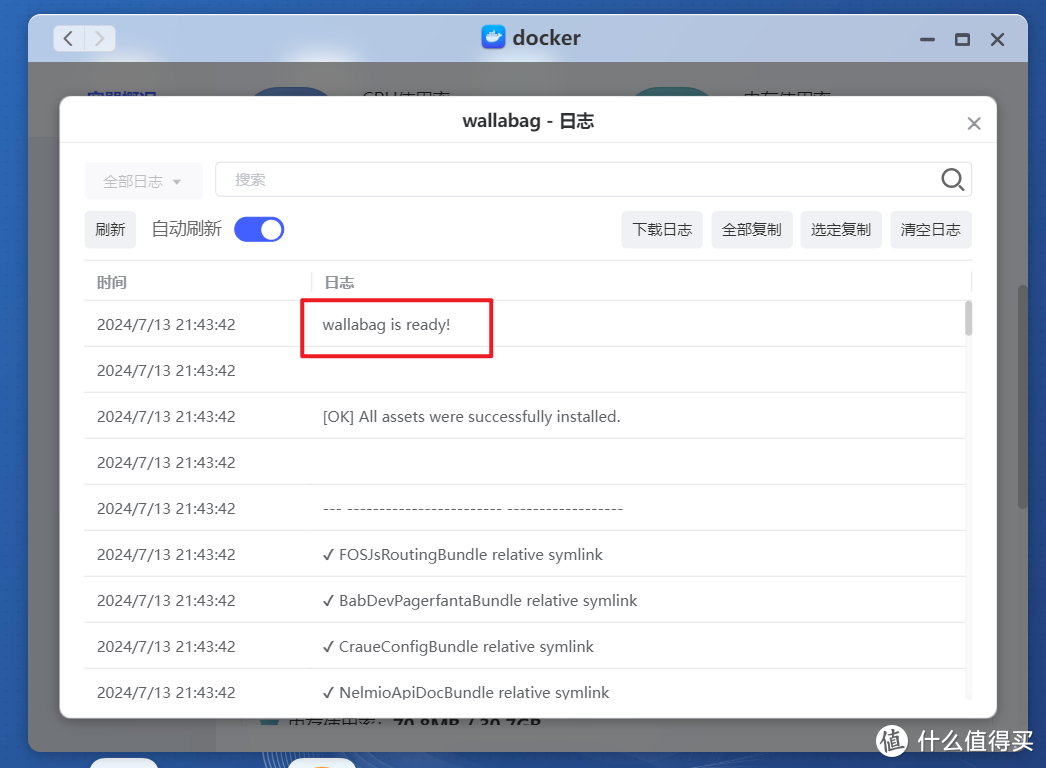Click 下载日志 to download the log

[x=661, y=229]
